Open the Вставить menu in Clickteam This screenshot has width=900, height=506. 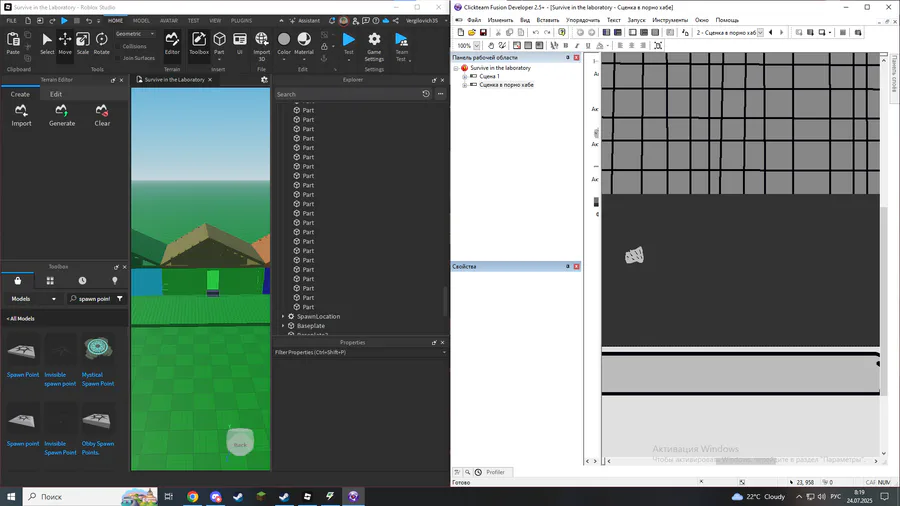coord(547,20)
